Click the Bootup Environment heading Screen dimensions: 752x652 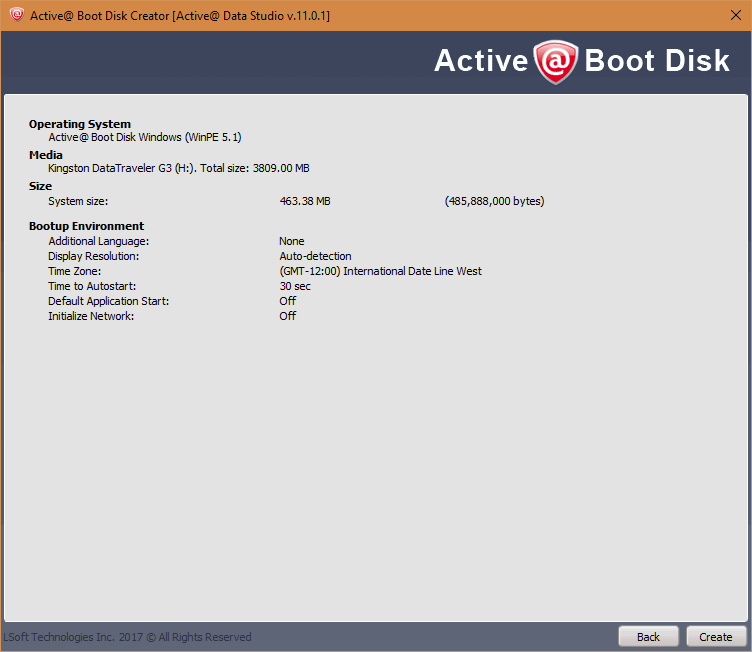tap(86, 226)
